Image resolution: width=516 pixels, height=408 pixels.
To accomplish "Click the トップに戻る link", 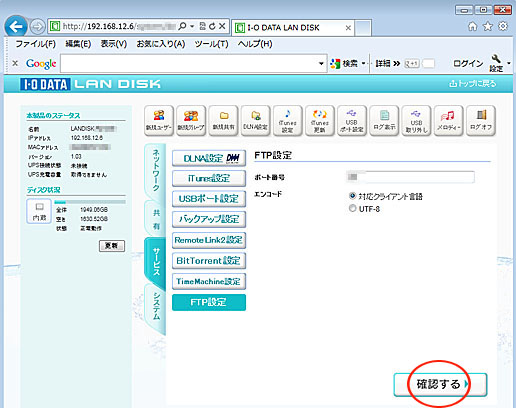I will click(x=472, y=83).
